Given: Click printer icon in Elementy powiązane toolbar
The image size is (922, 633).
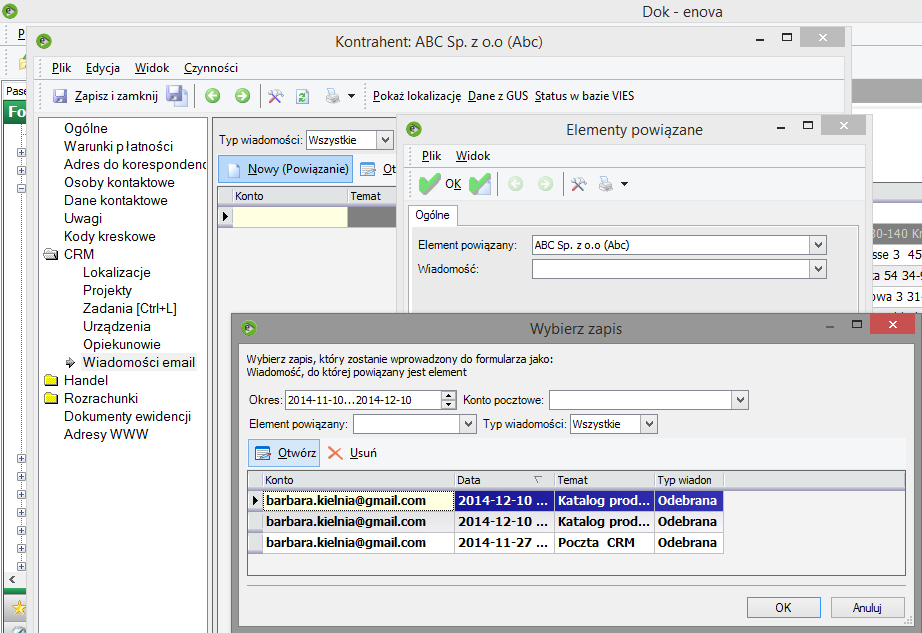Looking at the screenshot, I should point(606,184).
